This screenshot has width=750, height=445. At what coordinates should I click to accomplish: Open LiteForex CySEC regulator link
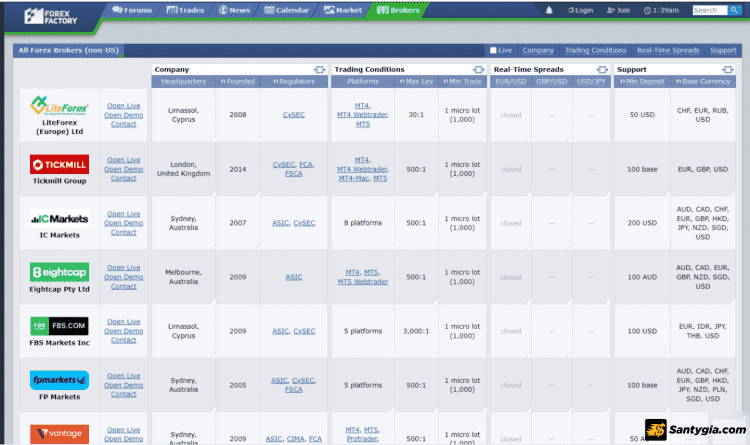pyautogui.click(x=294, y=115)
